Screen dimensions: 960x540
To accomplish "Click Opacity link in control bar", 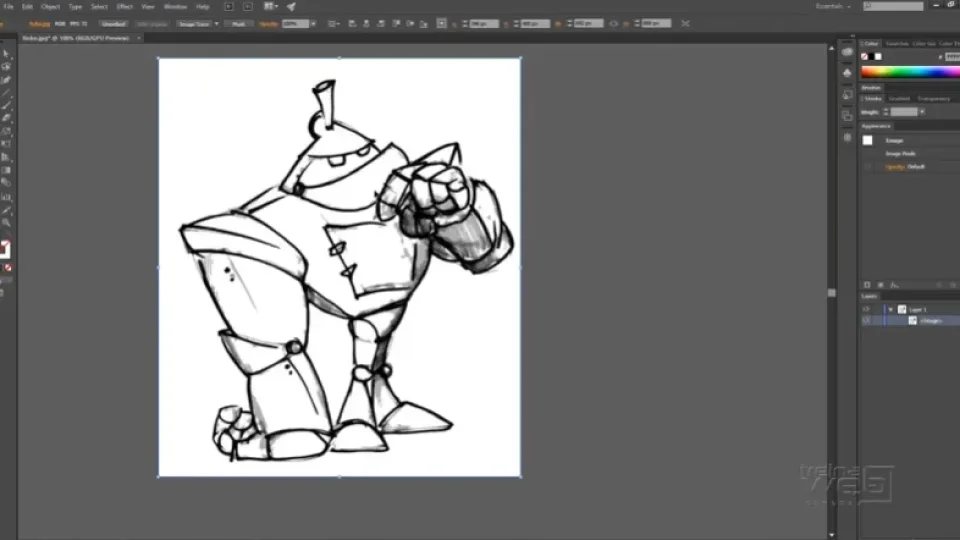I will (268, 24).
